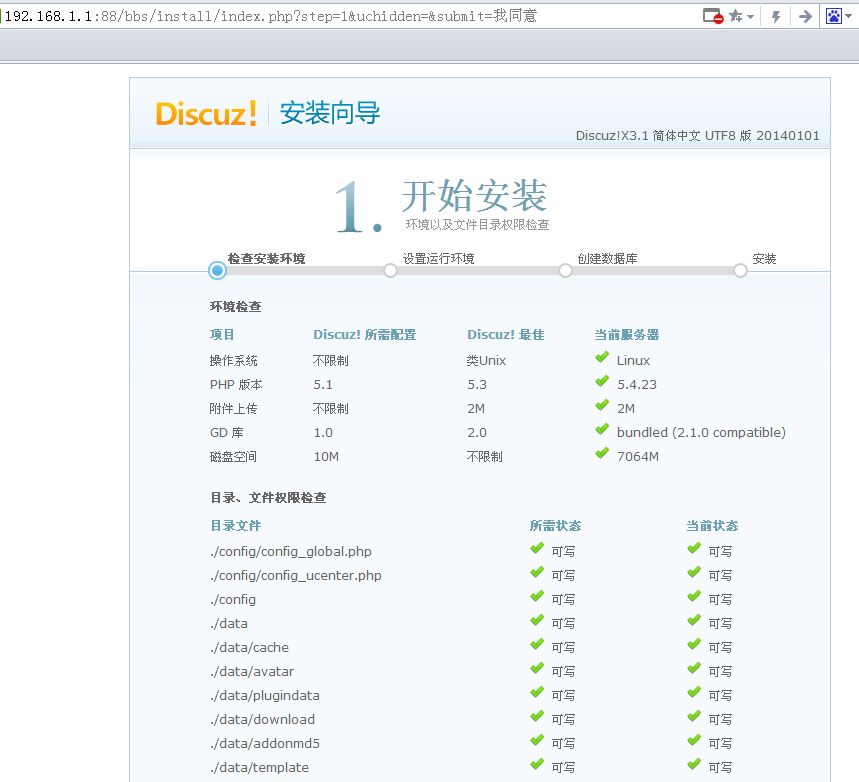
Task: Click the Discuz! 最佳 column header
Action: point(506,334)
